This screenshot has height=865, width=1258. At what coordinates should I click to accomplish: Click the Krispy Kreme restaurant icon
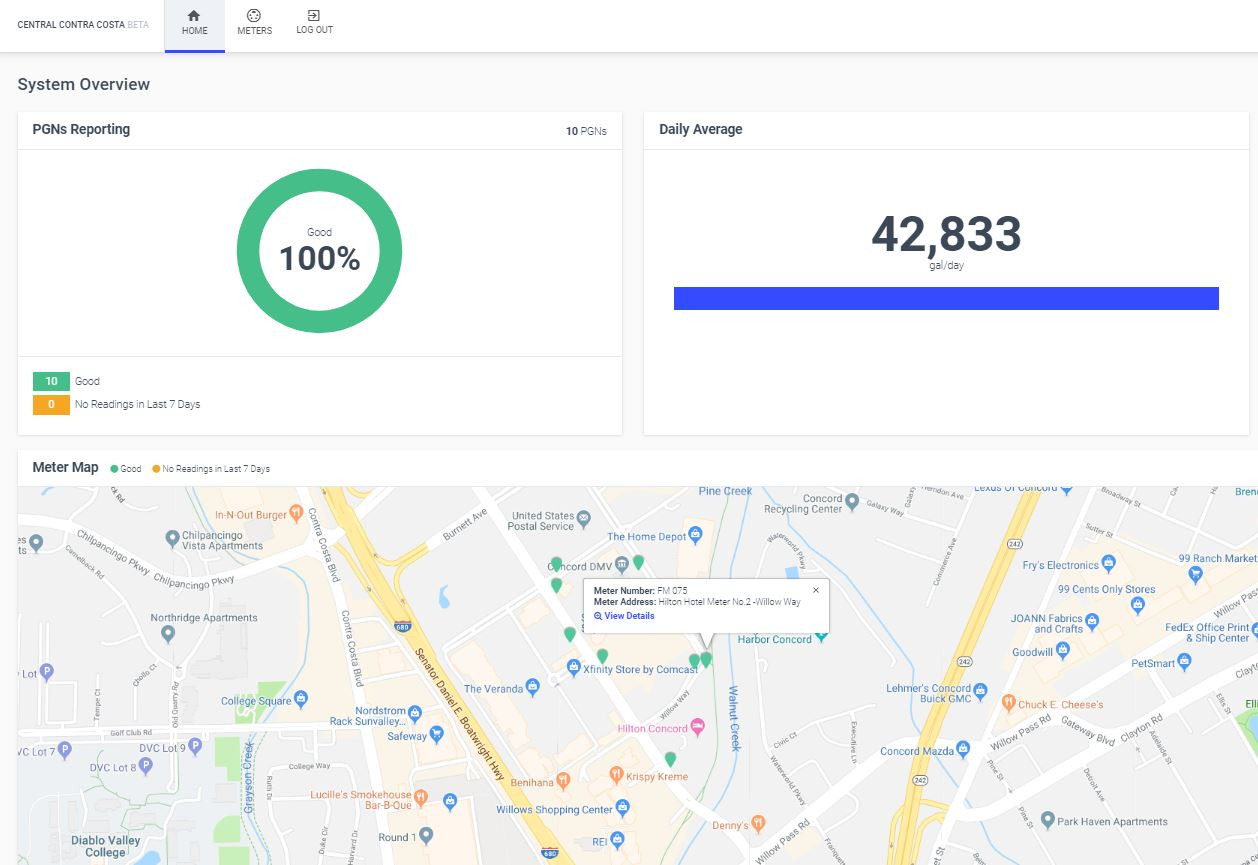tap(617, 775)
